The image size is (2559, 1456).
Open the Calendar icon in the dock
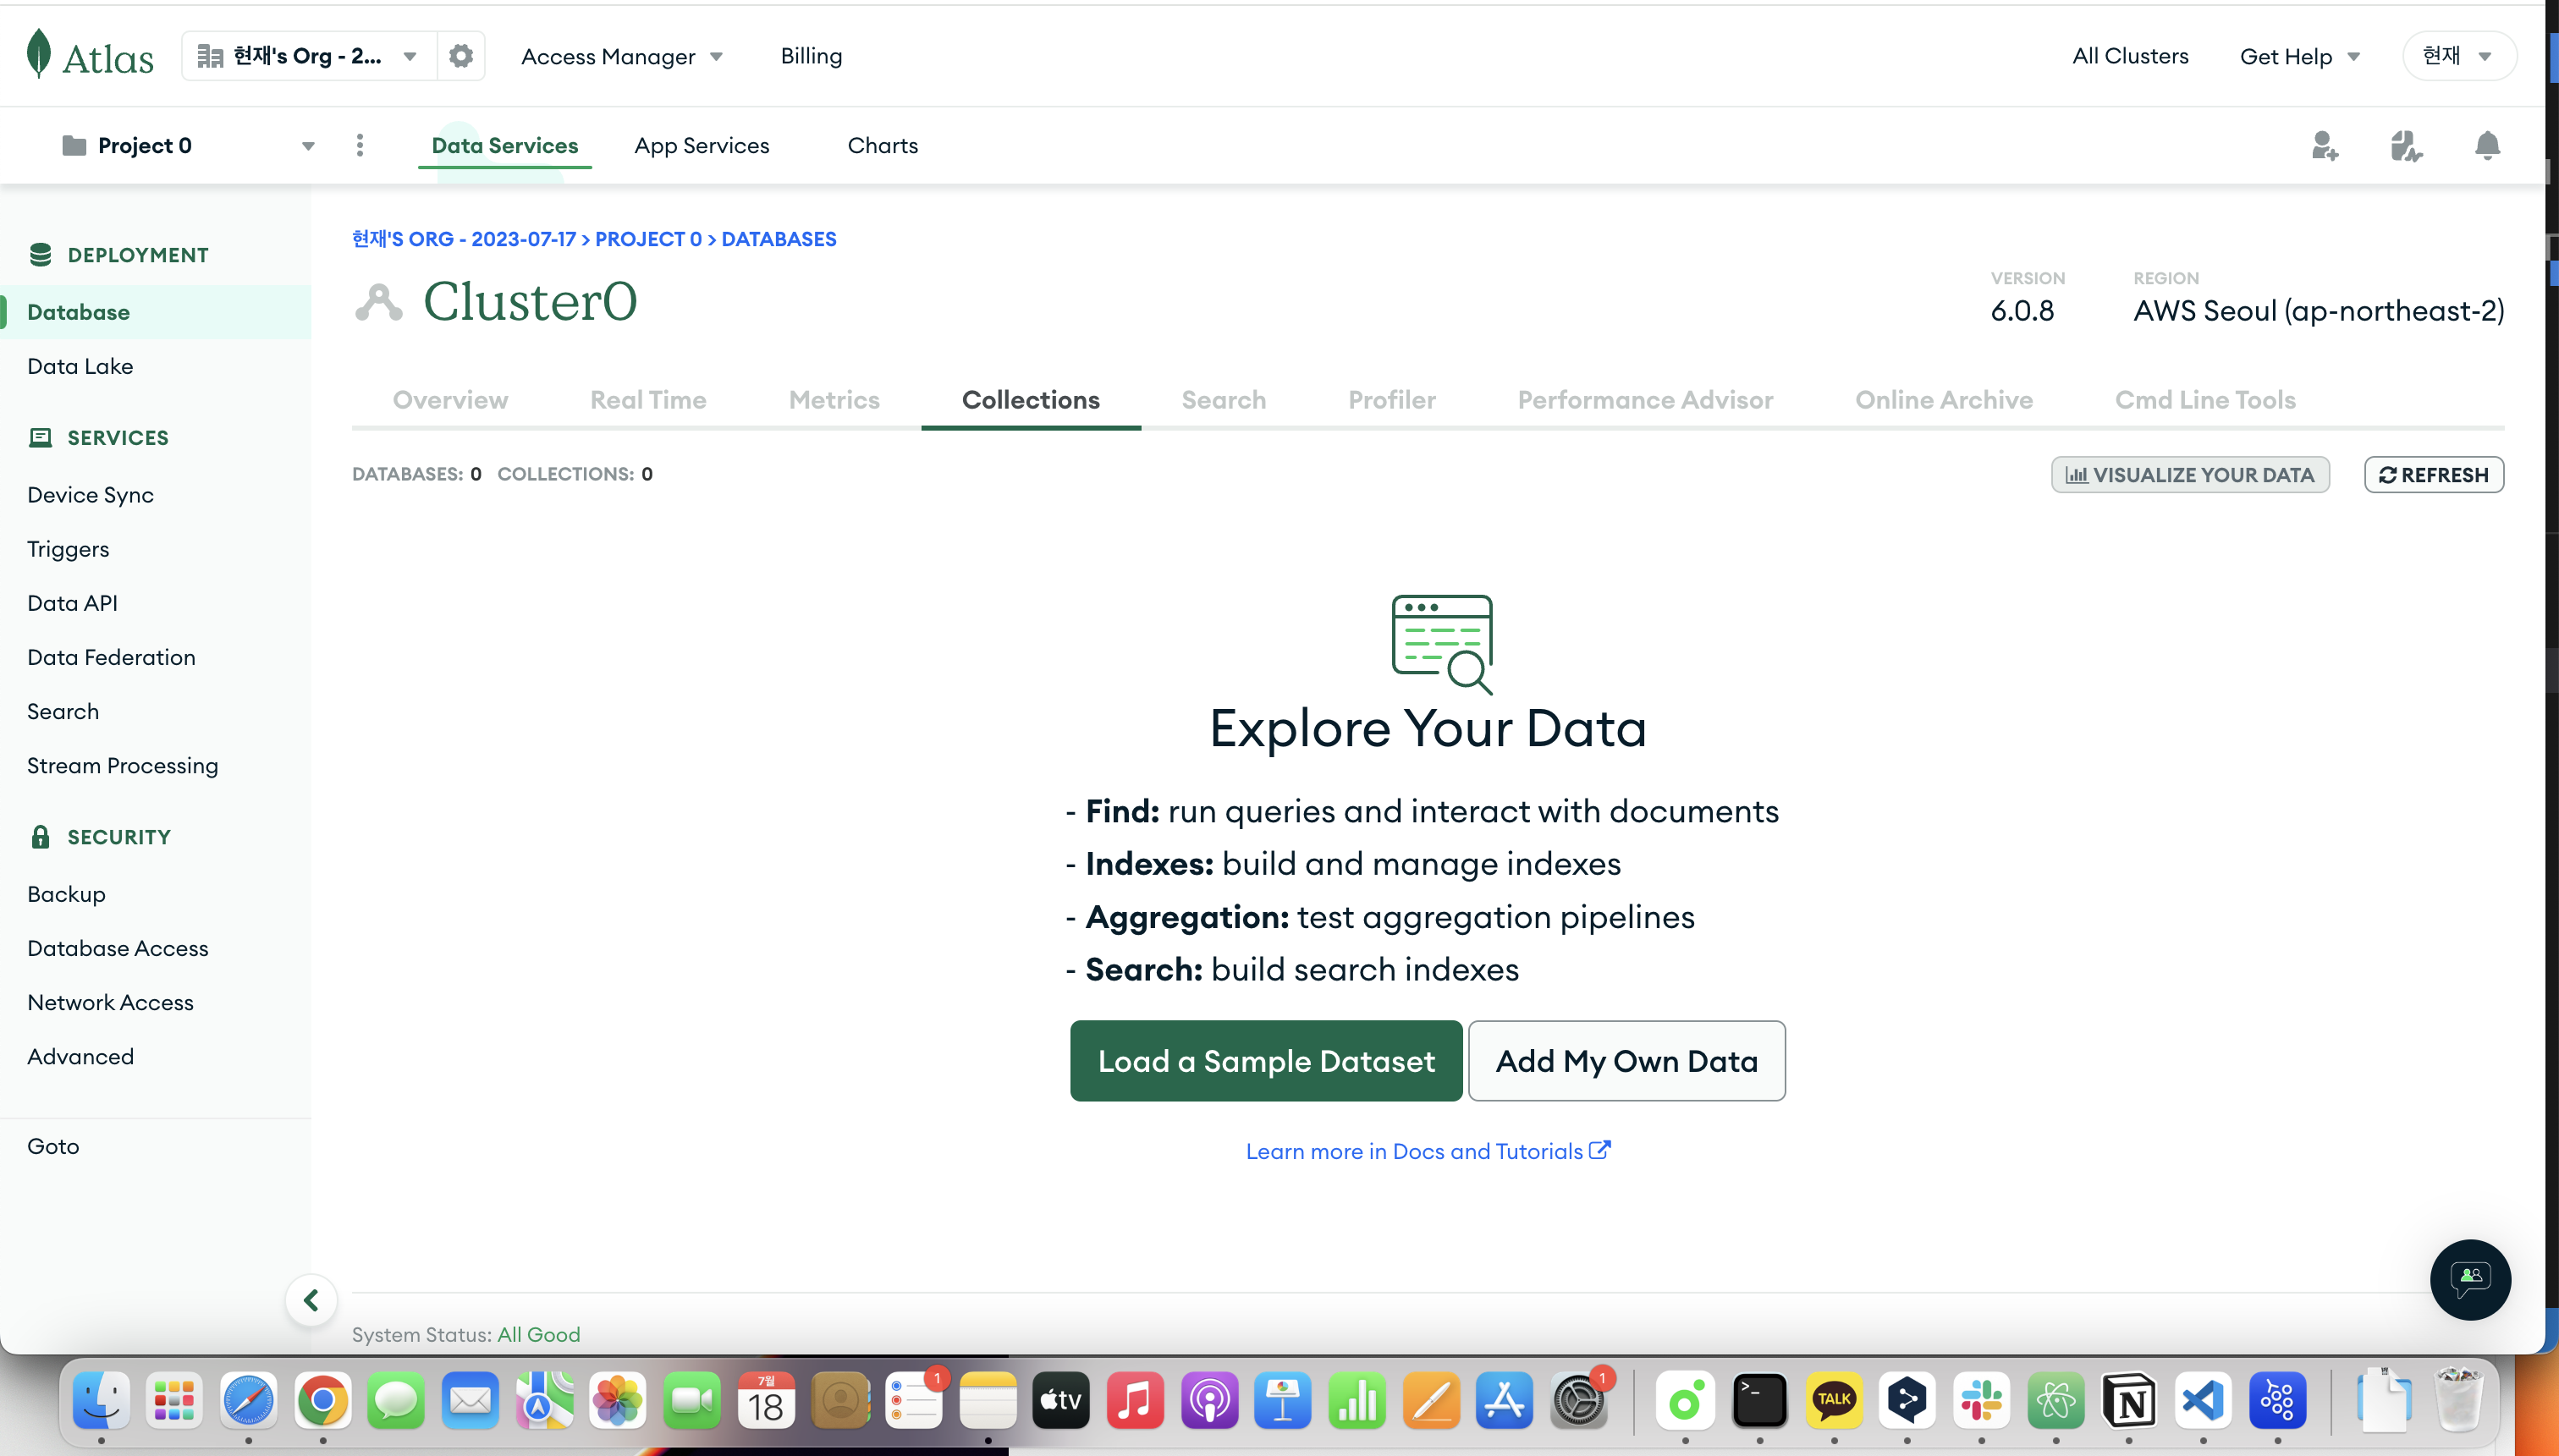click(x=766, y=1400)
